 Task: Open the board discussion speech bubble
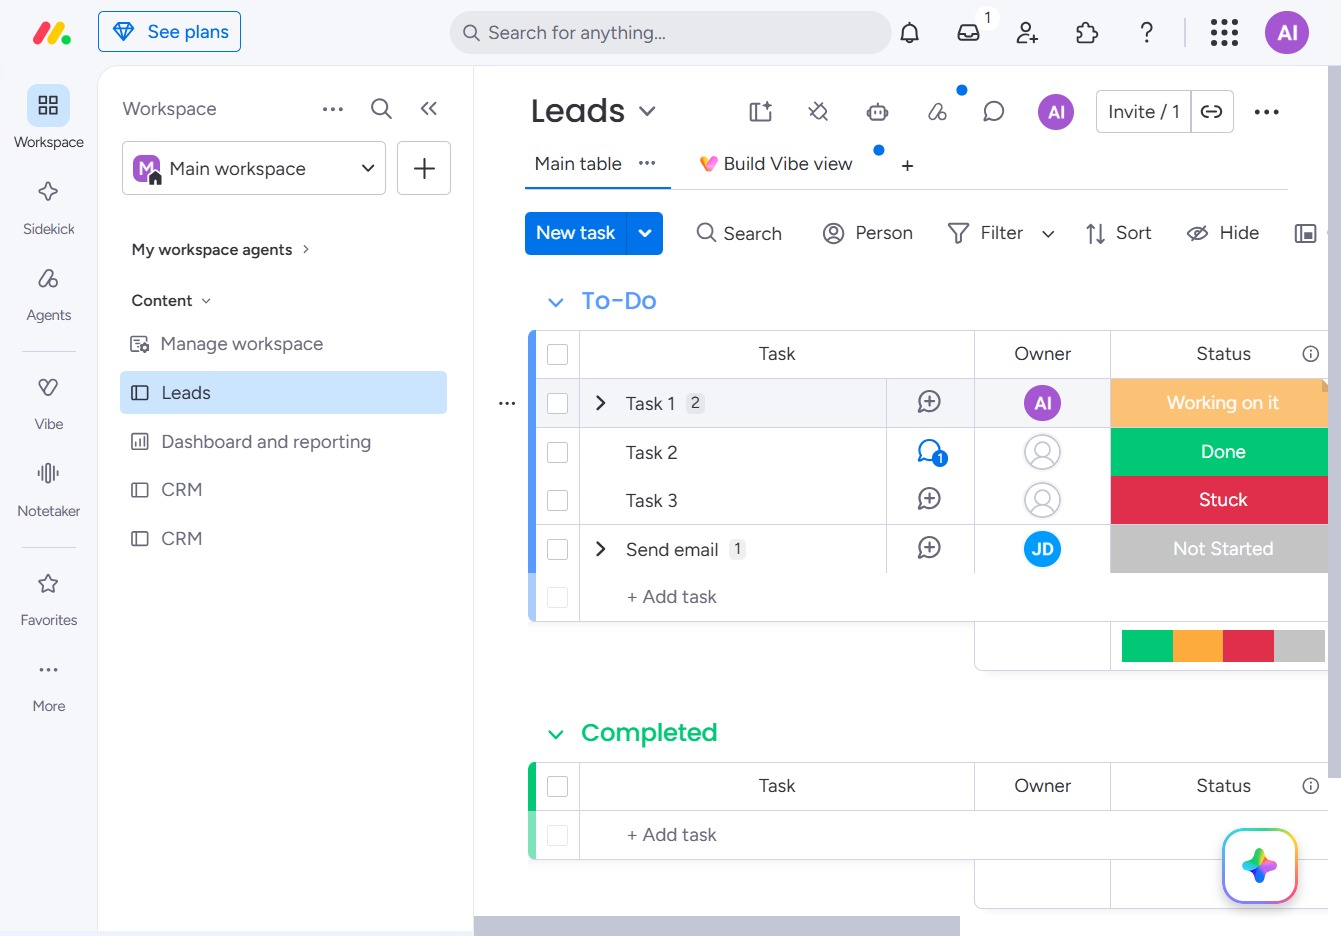993,112
